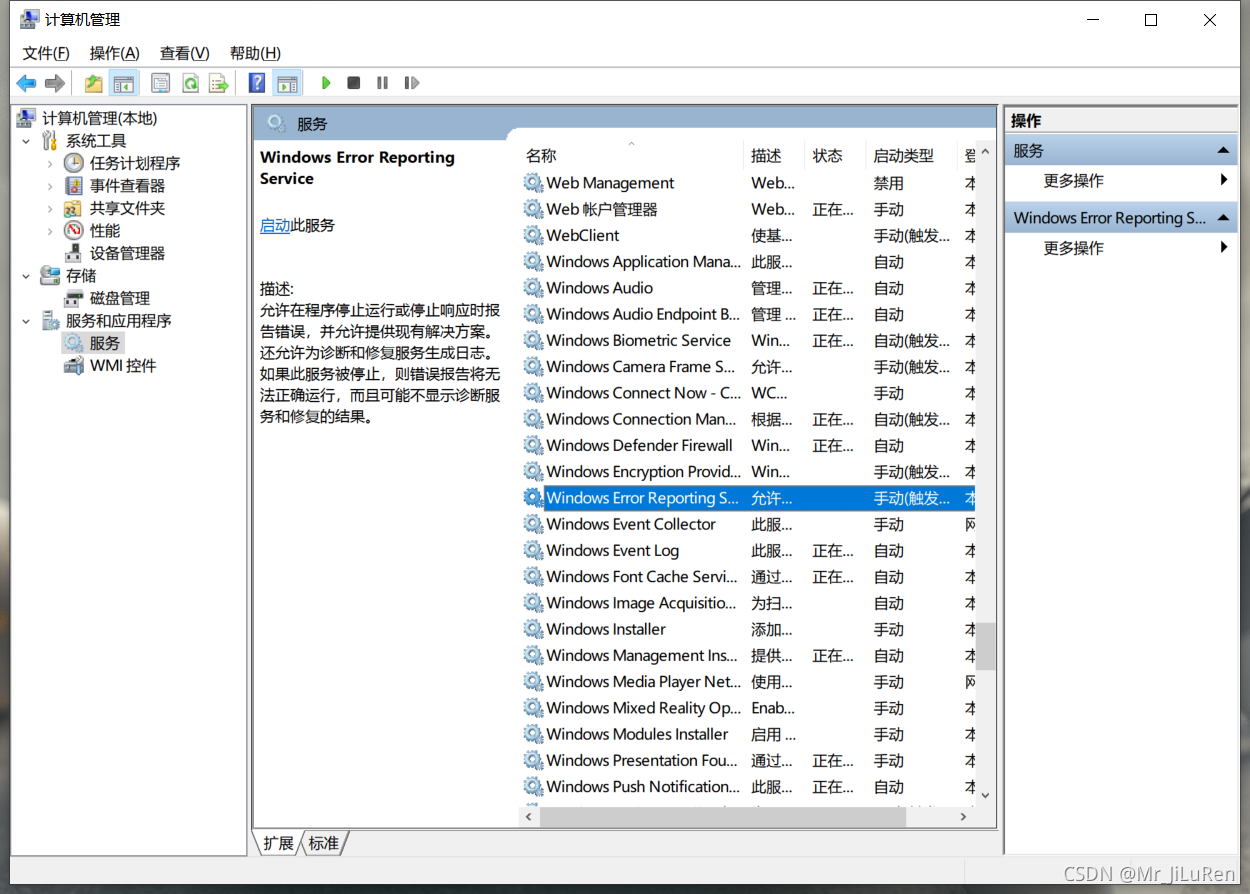Toggle Show/Hide Console Tree toolbar icon
This screenshot has height=894, width=1250.
[124, 83]
